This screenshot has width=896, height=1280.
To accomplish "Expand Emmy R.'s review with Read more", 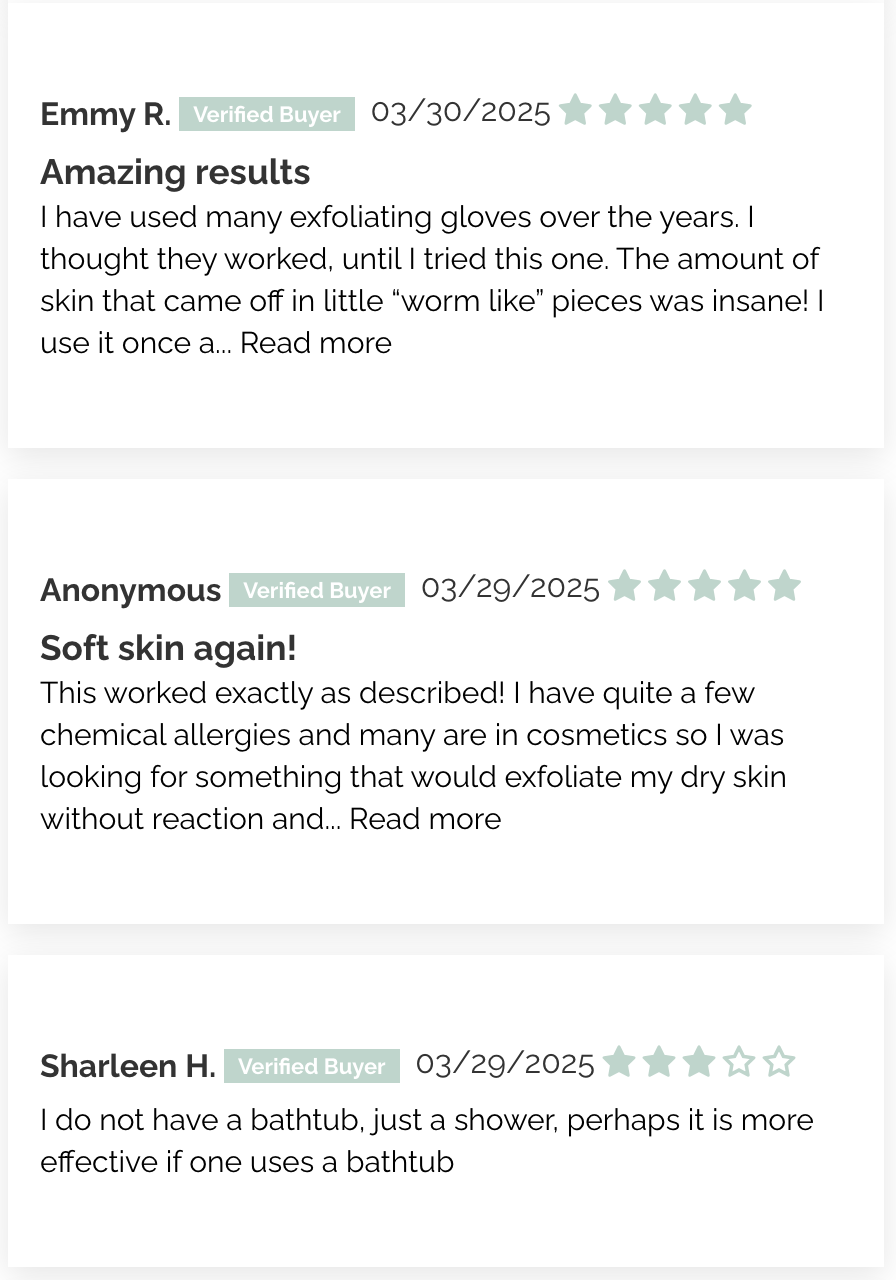I will coord(316,343).
